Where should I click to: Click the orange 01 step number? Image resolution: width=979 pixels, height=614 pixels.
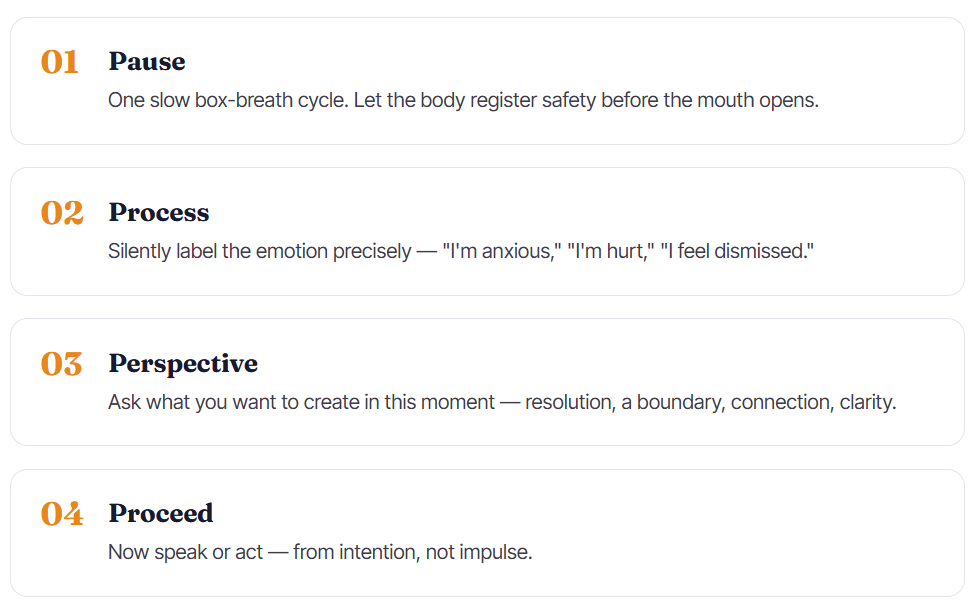point(60,62)
